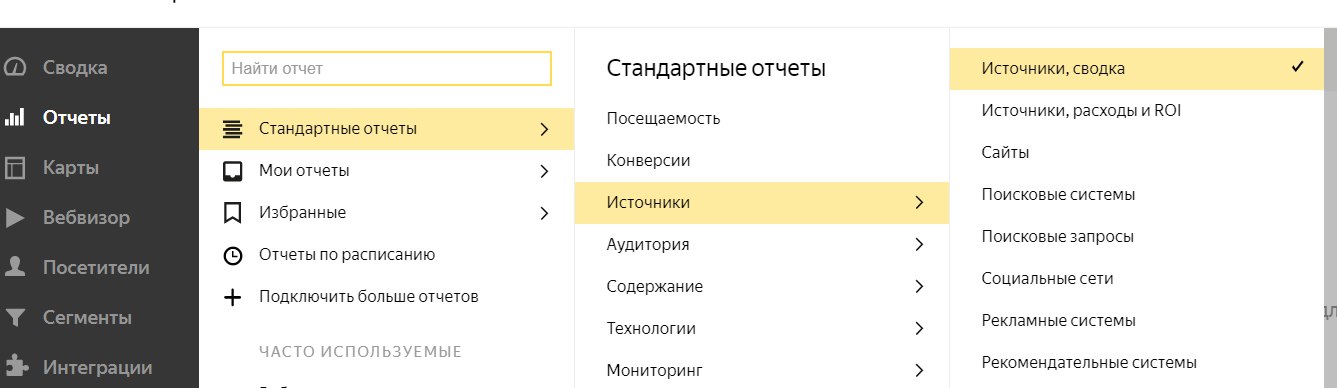Screen dimensions: 1337x388
Task: Choose Источники, расходы и ROI report
Action: coord(1081,111)
